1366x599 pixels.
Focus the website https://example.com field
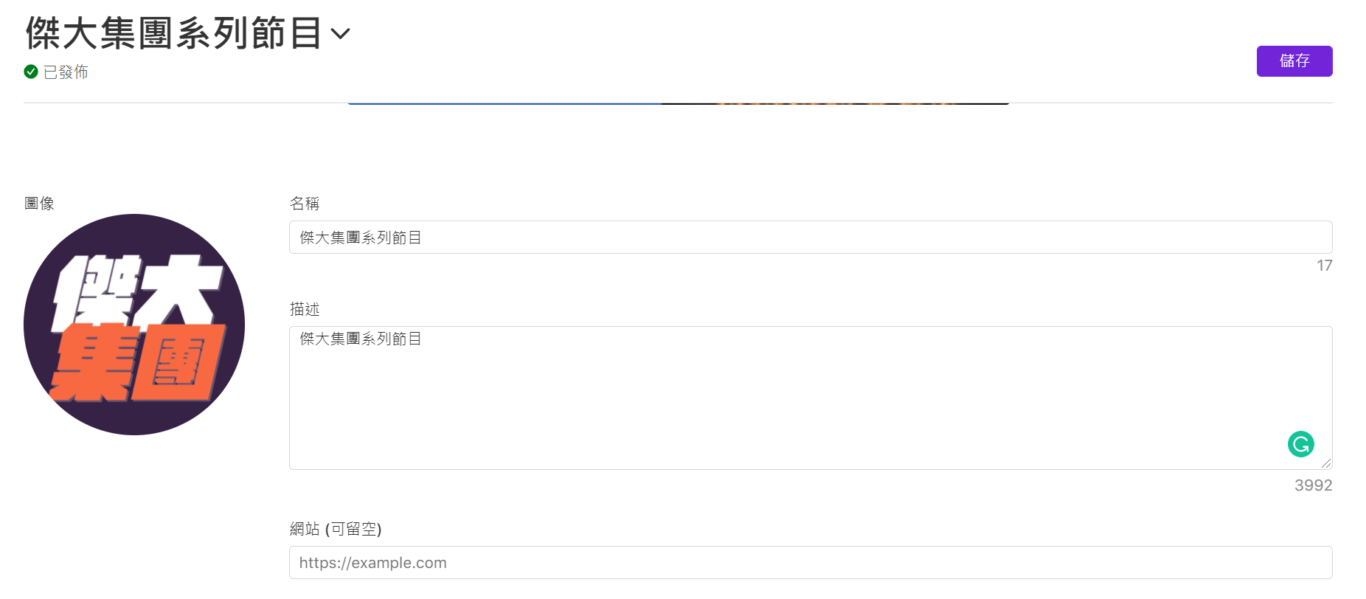point(810,562)
